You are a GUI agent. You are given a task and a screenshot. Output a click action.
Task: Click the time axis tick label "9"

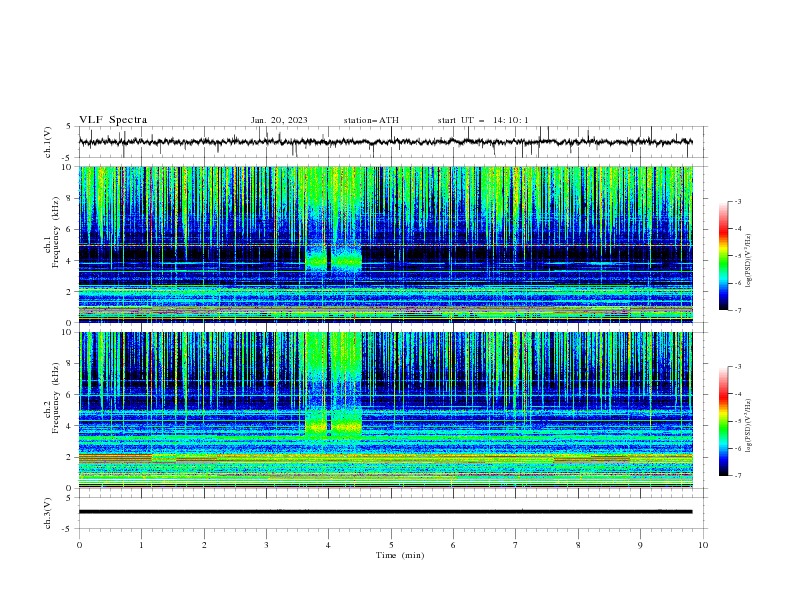[640, 545]
